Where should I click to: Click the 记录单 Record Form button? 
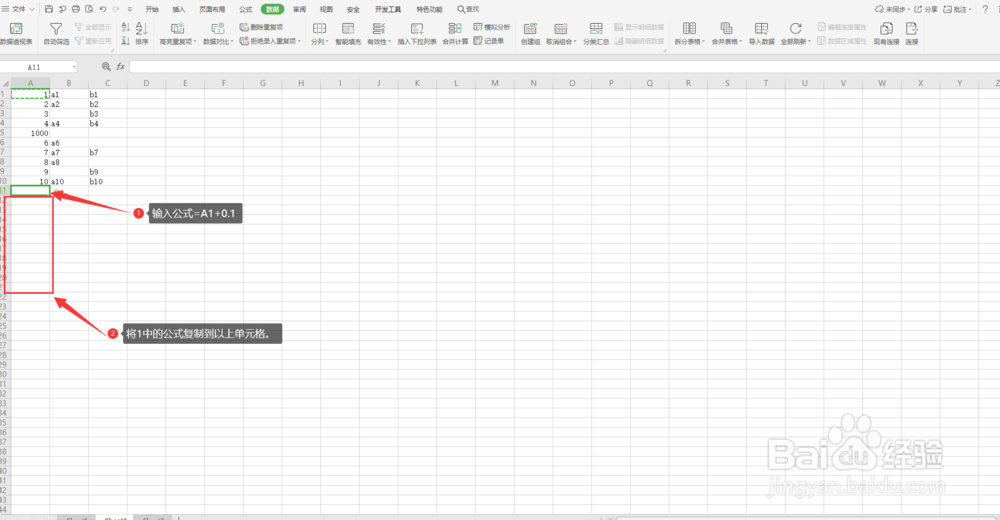point(489,41)
